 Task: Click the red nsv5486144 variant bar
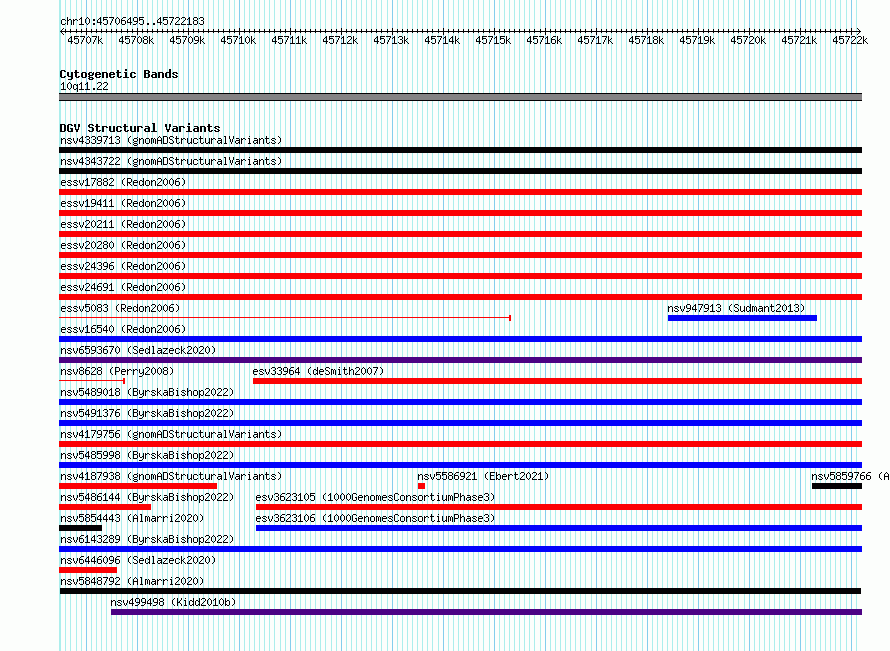point(105,507)
